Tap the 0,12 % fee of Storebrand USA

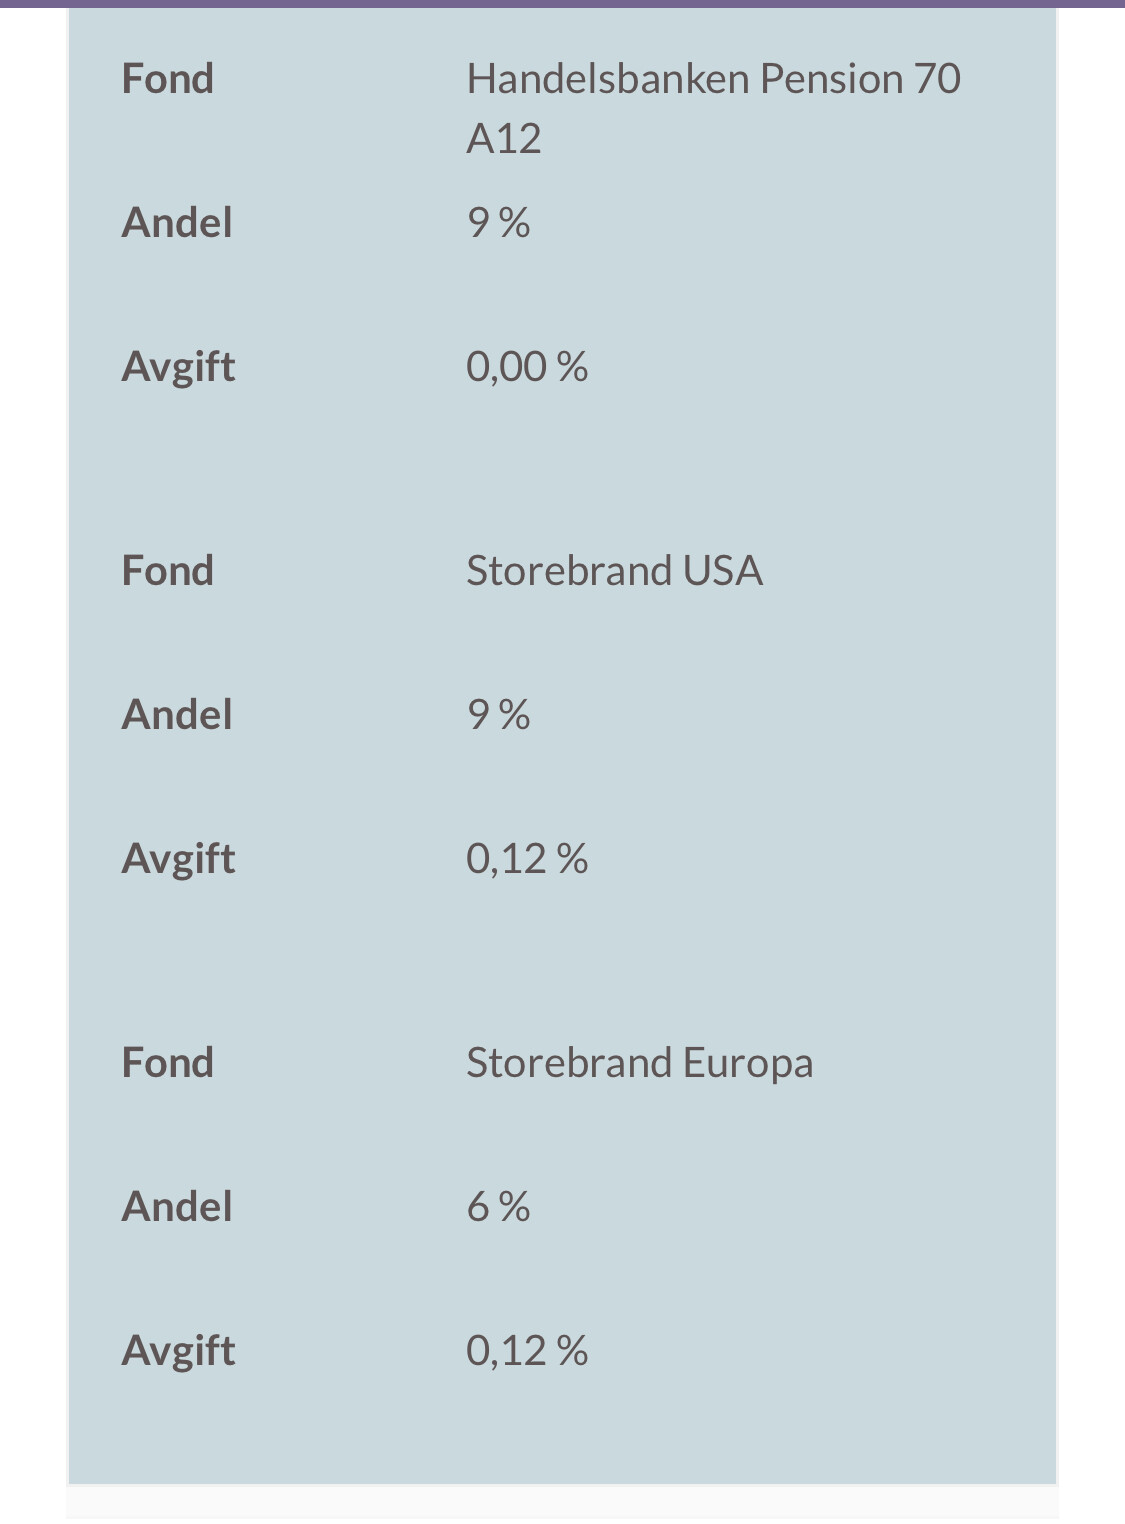526,858
